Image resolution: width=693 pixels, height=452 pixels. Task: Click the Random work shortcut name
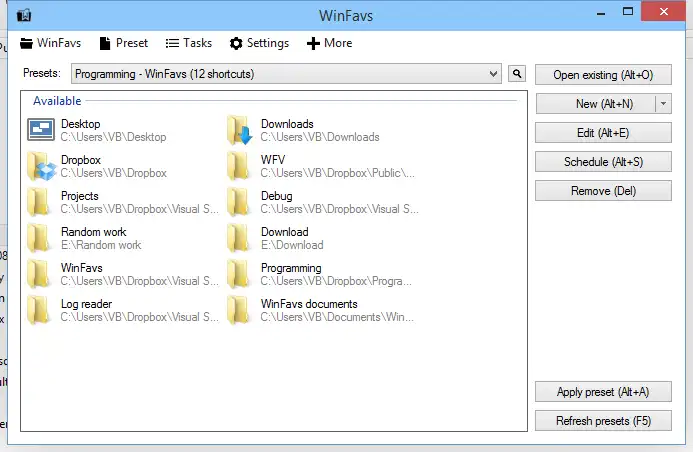pos(94,232)
